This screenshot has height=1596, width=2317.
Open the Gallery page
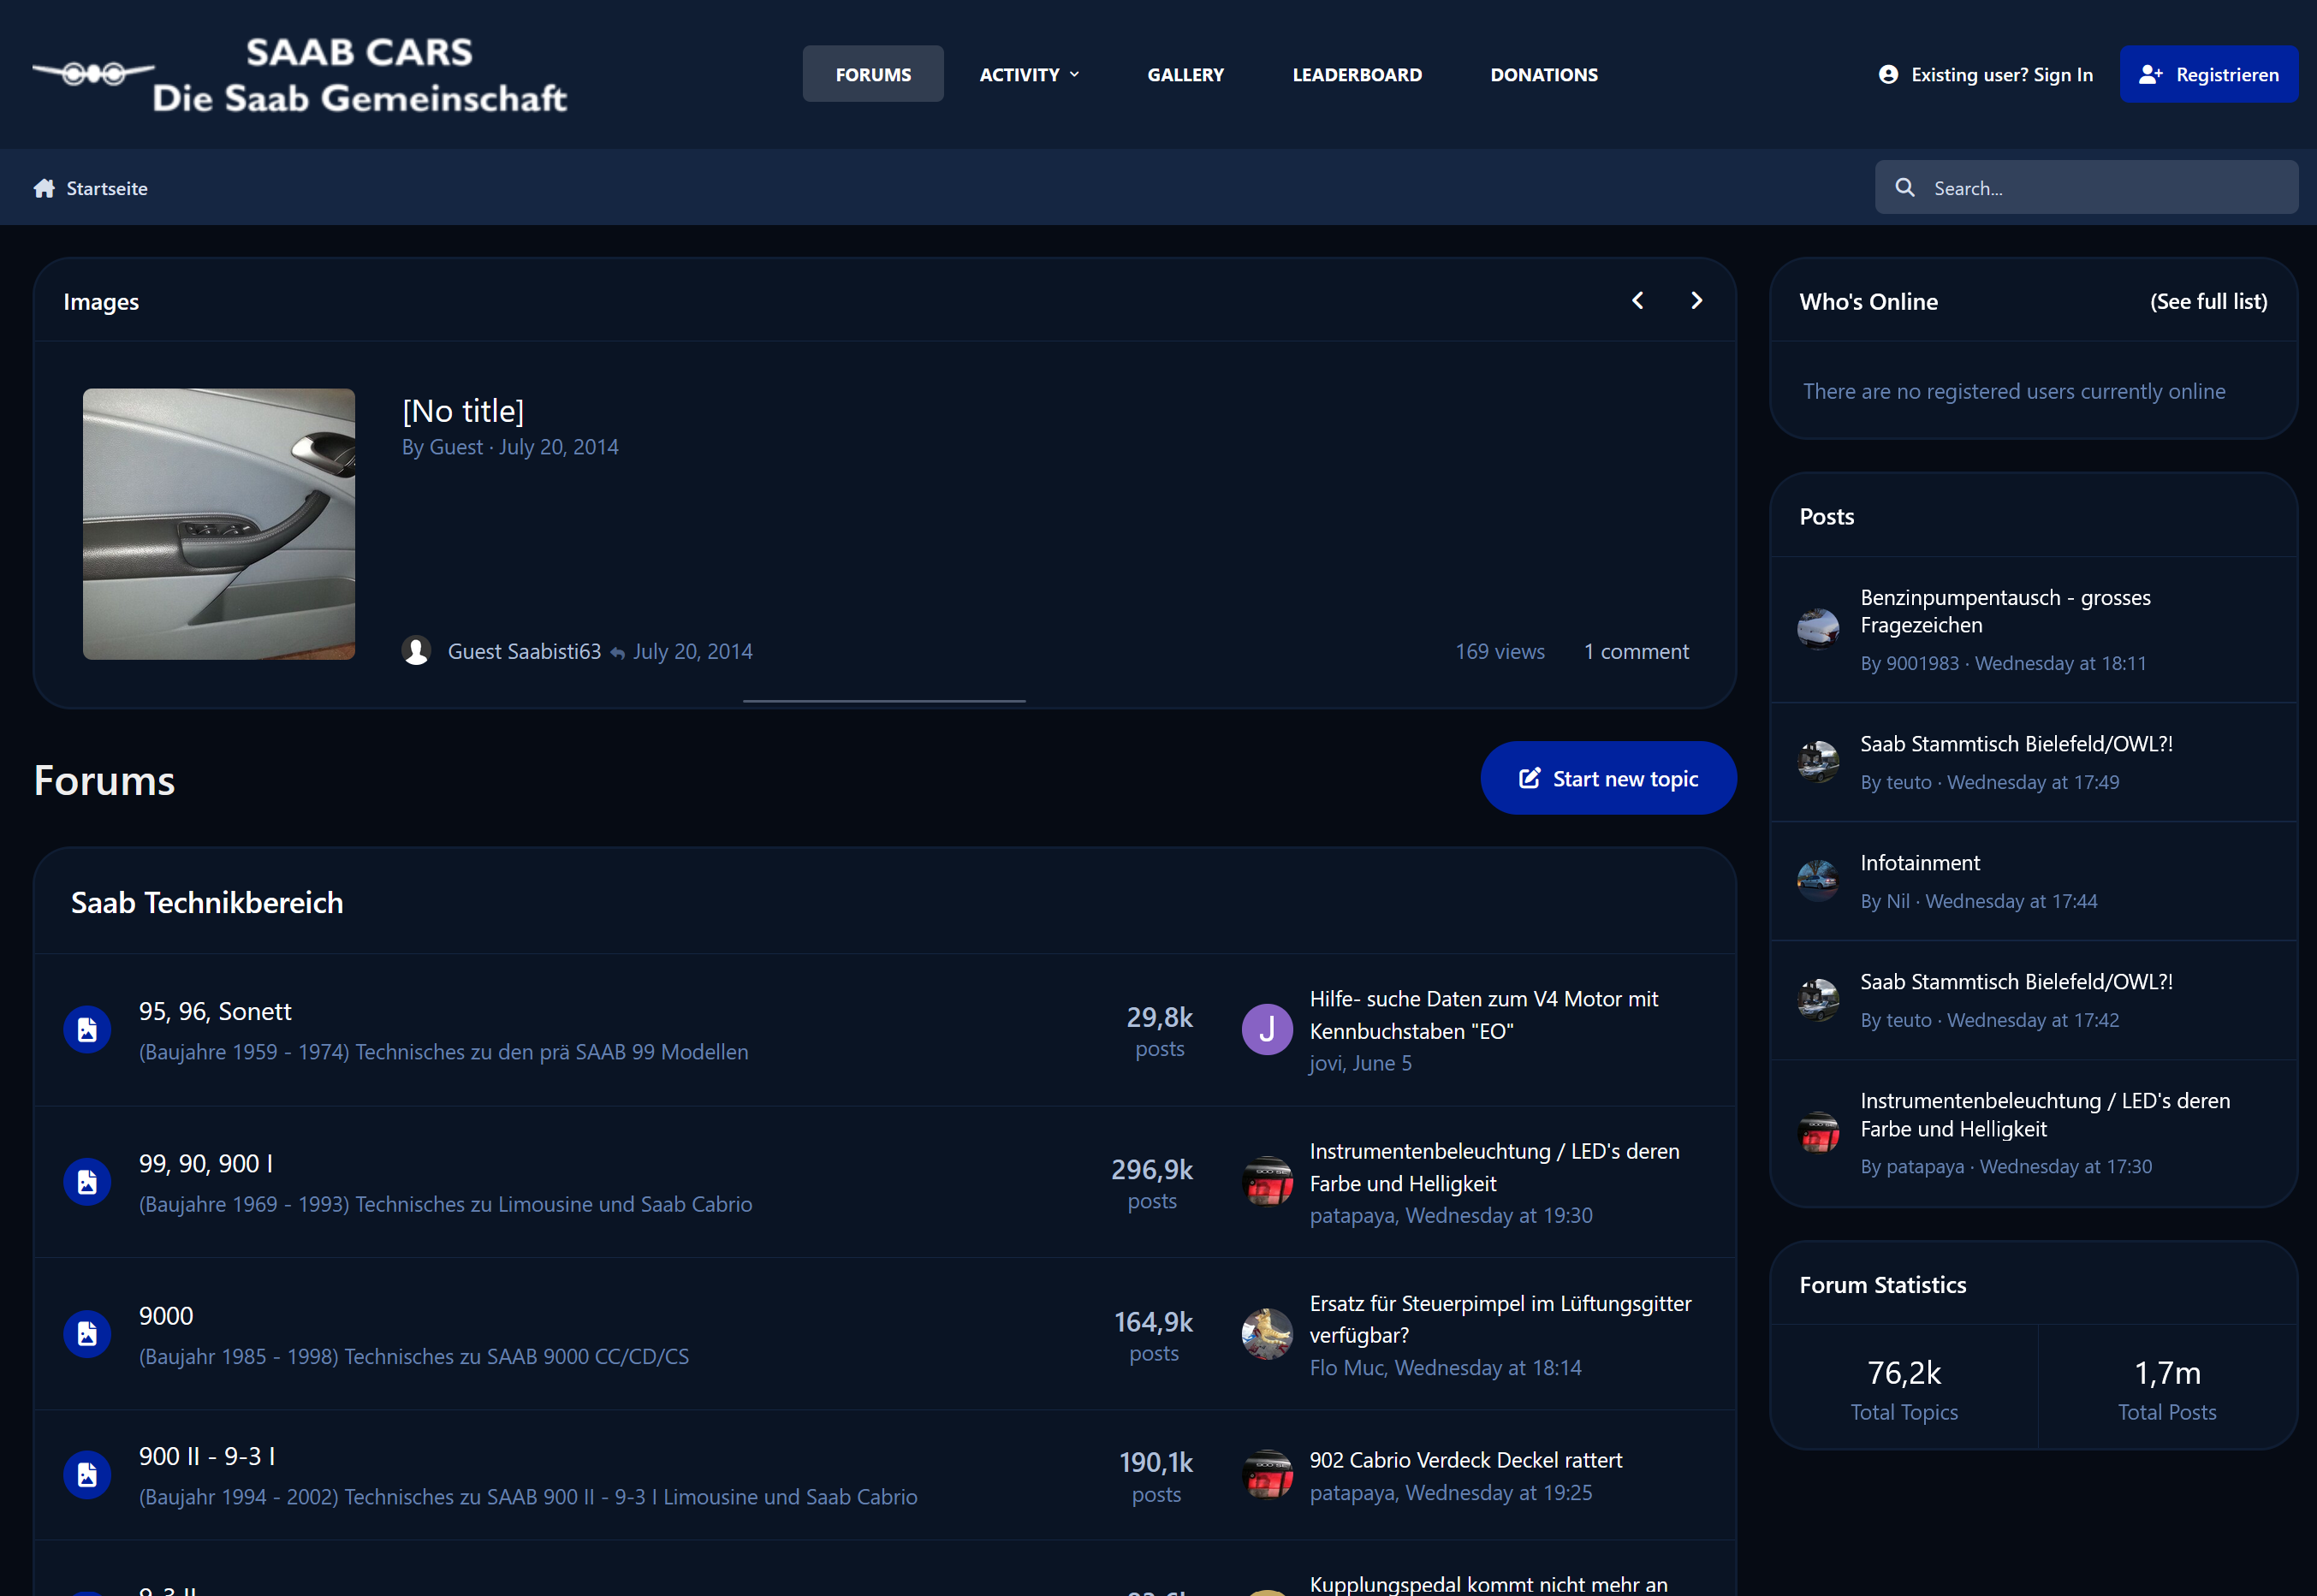(1186, 74)
